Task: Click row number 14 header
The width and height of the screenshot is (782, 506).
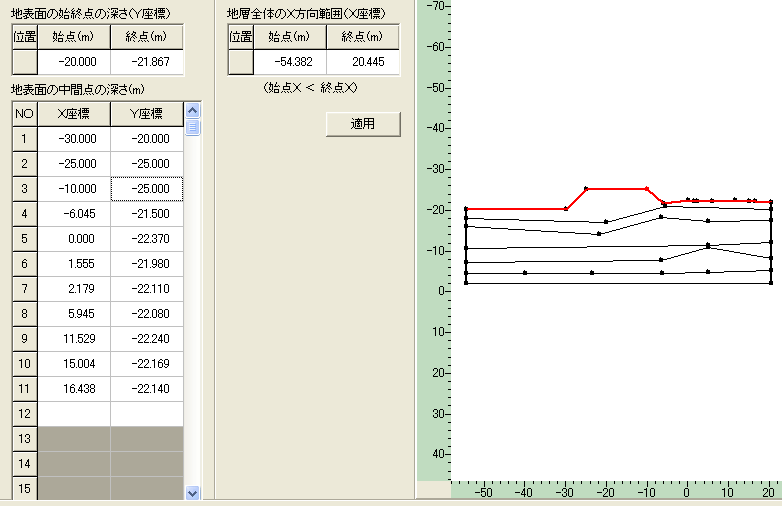Action: pyautogui.click(x=24, y=463)
